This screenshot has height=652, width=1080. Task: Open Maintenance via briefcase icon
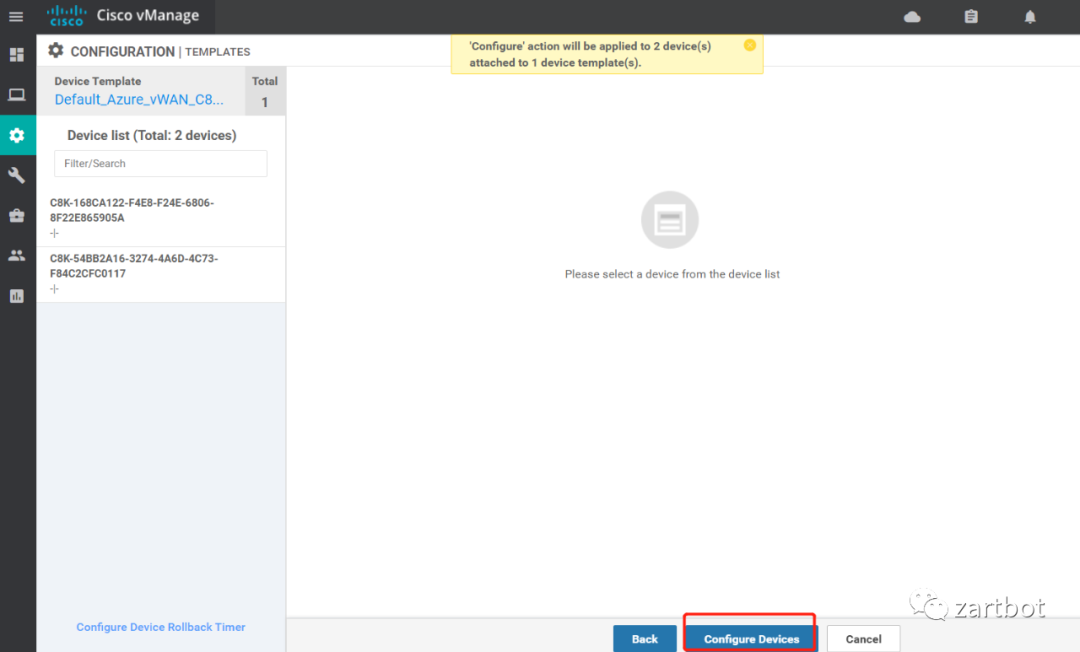tap(17, 215)
